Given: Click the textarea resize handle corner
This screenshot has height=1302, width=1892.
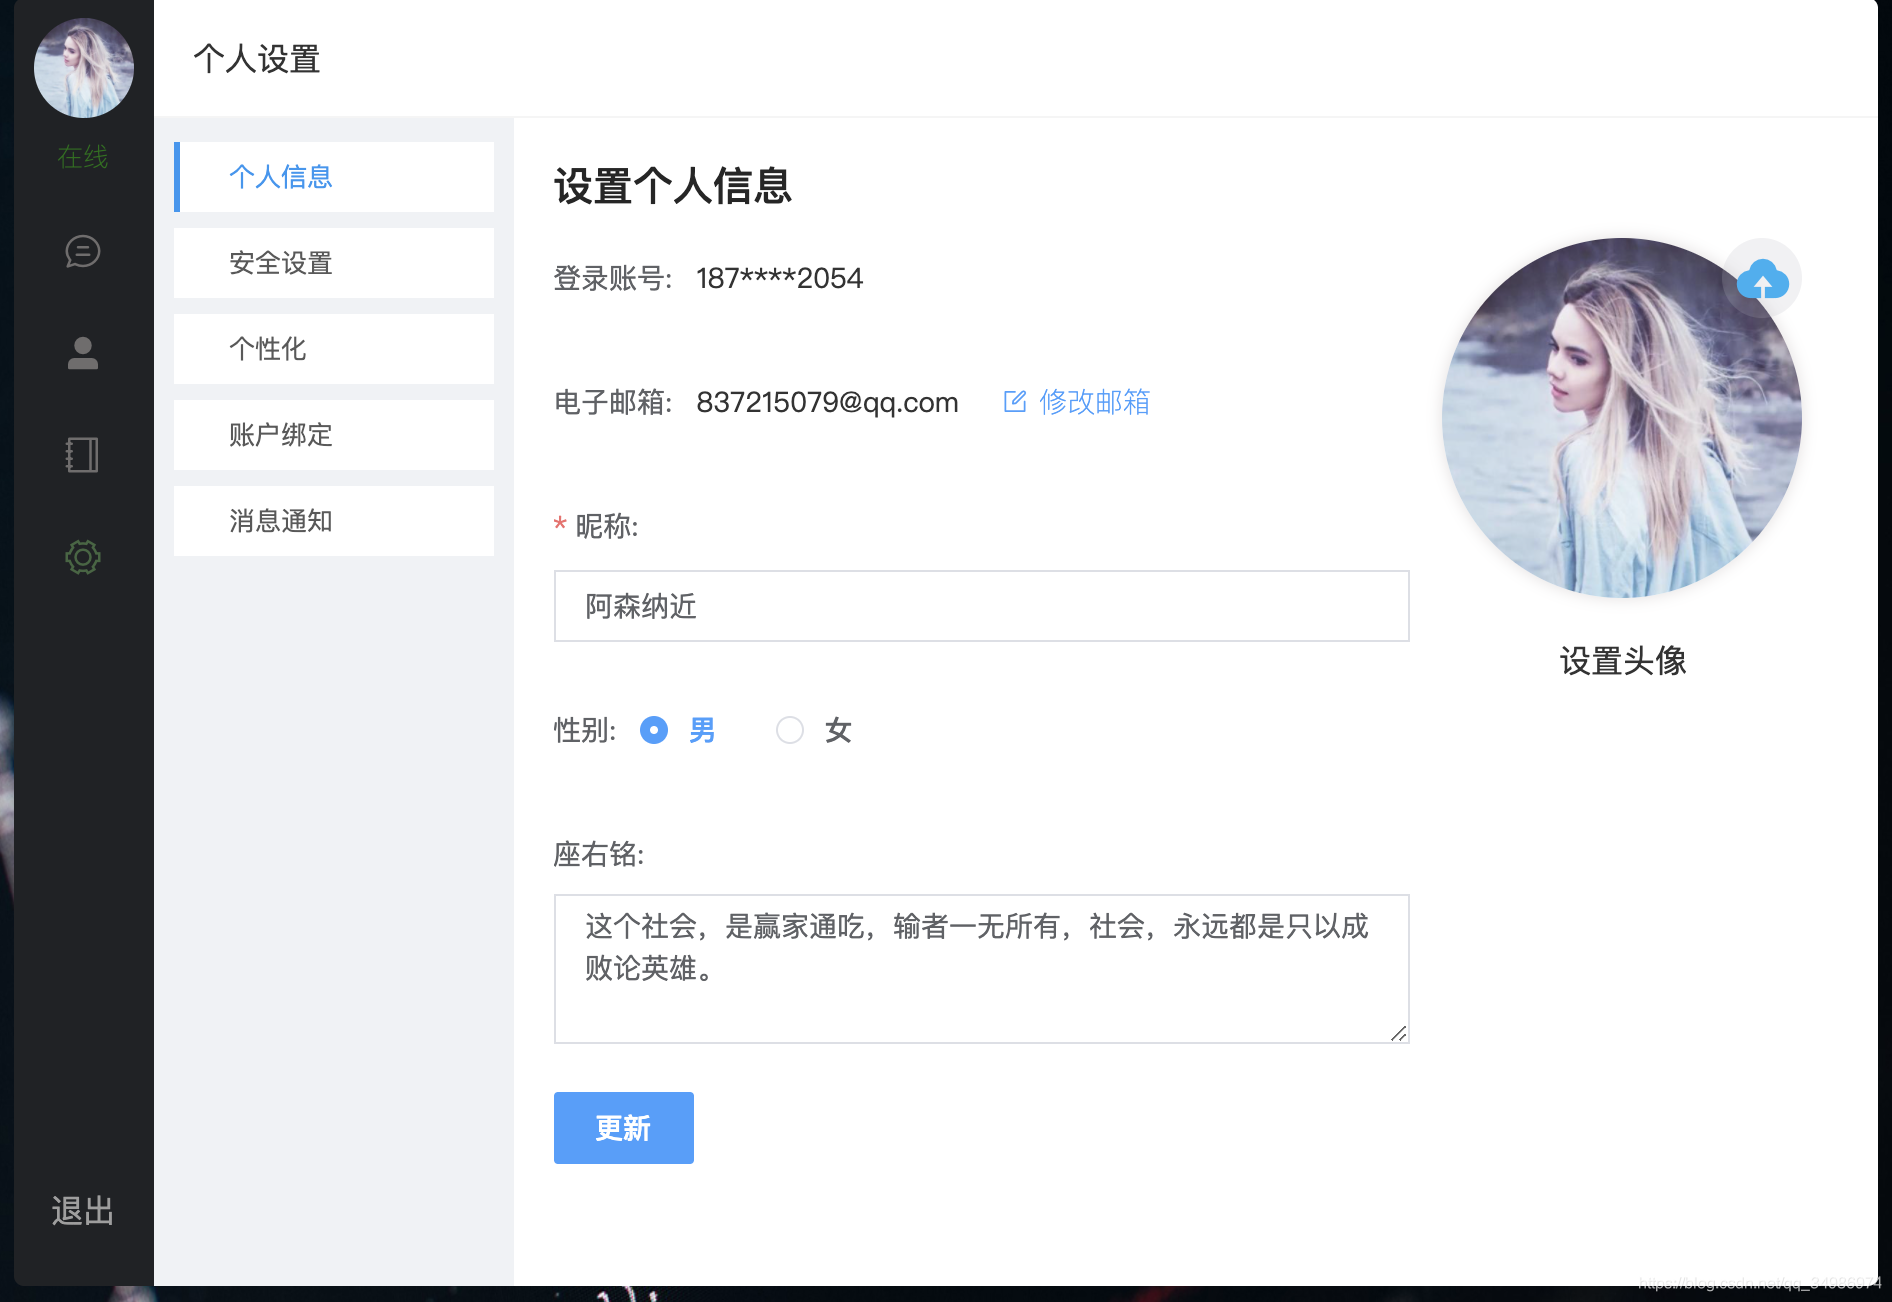Looking at the screenshot, I should coord(1399,1033).
